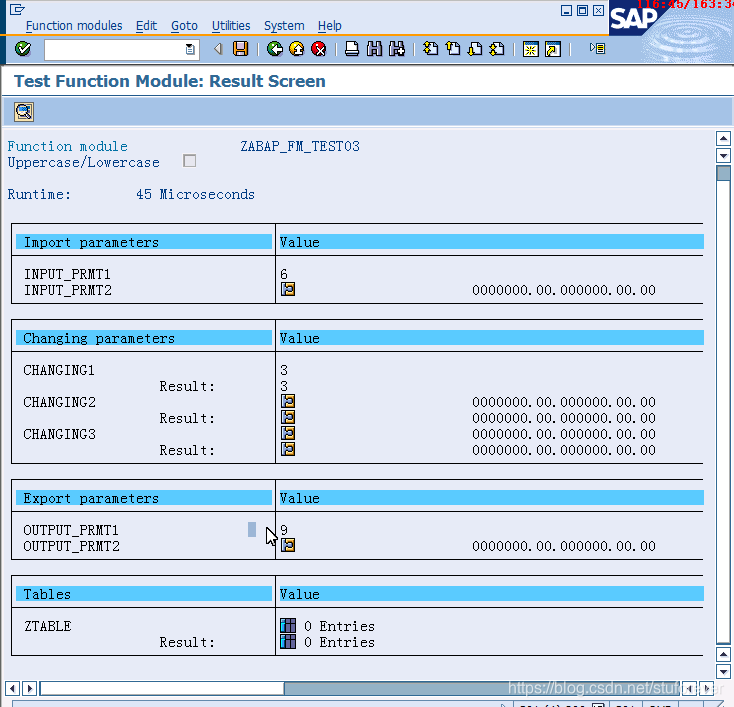
Task: Click the Next Page icon
Action: coord(475,49)
